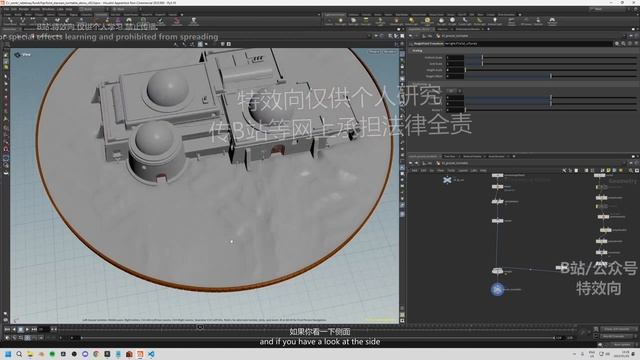Add an Ambient Light from the shelf
The width and height of the screenshot is (640, 360).
495,21
